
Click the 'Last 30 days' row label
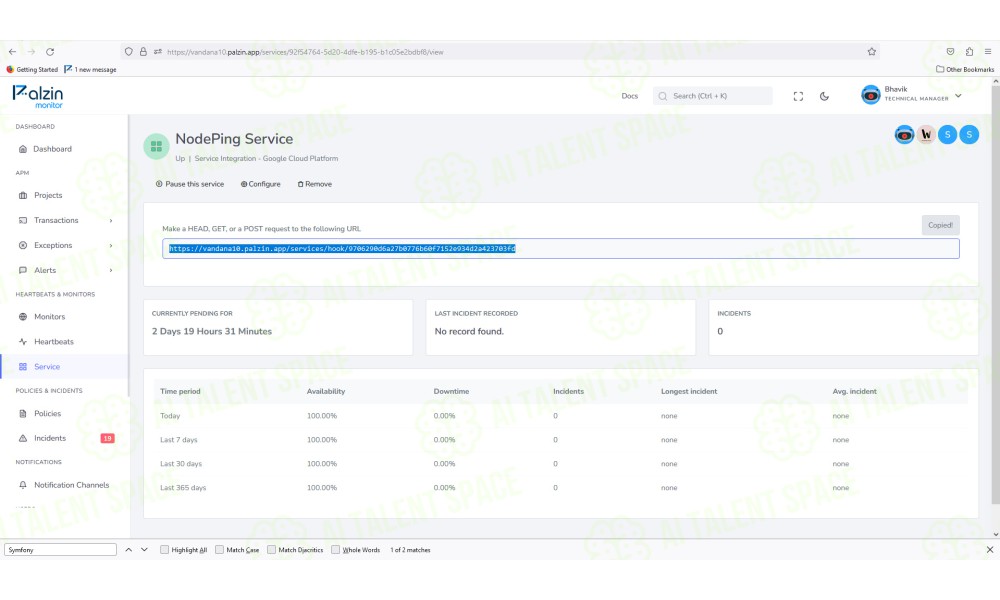click(181, 464)
